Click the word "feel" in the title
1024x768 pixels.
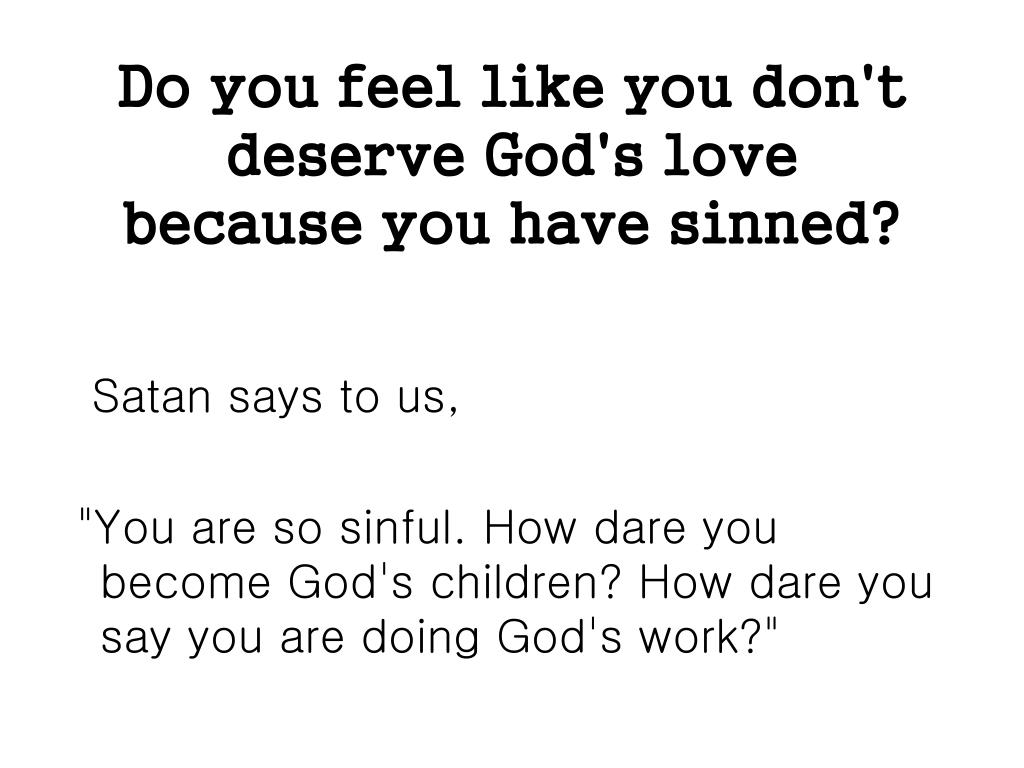(x=398, y=86)
